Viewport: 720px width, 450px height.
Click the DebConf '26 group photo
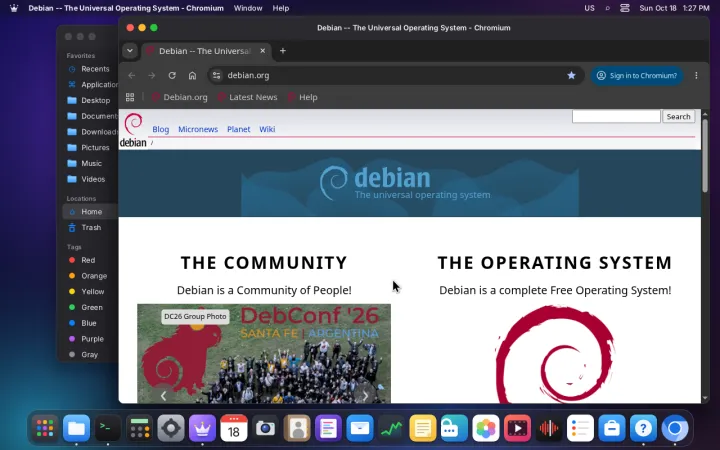click(264, 354)
